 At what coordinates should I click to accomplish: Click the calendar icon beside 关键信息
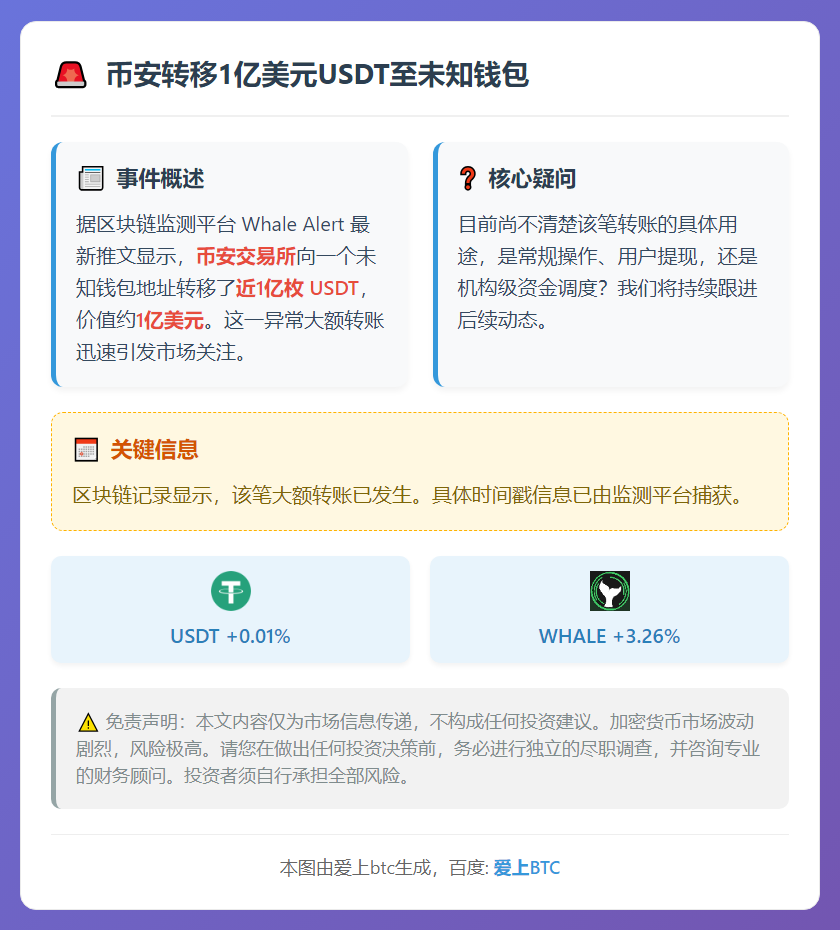86,450
